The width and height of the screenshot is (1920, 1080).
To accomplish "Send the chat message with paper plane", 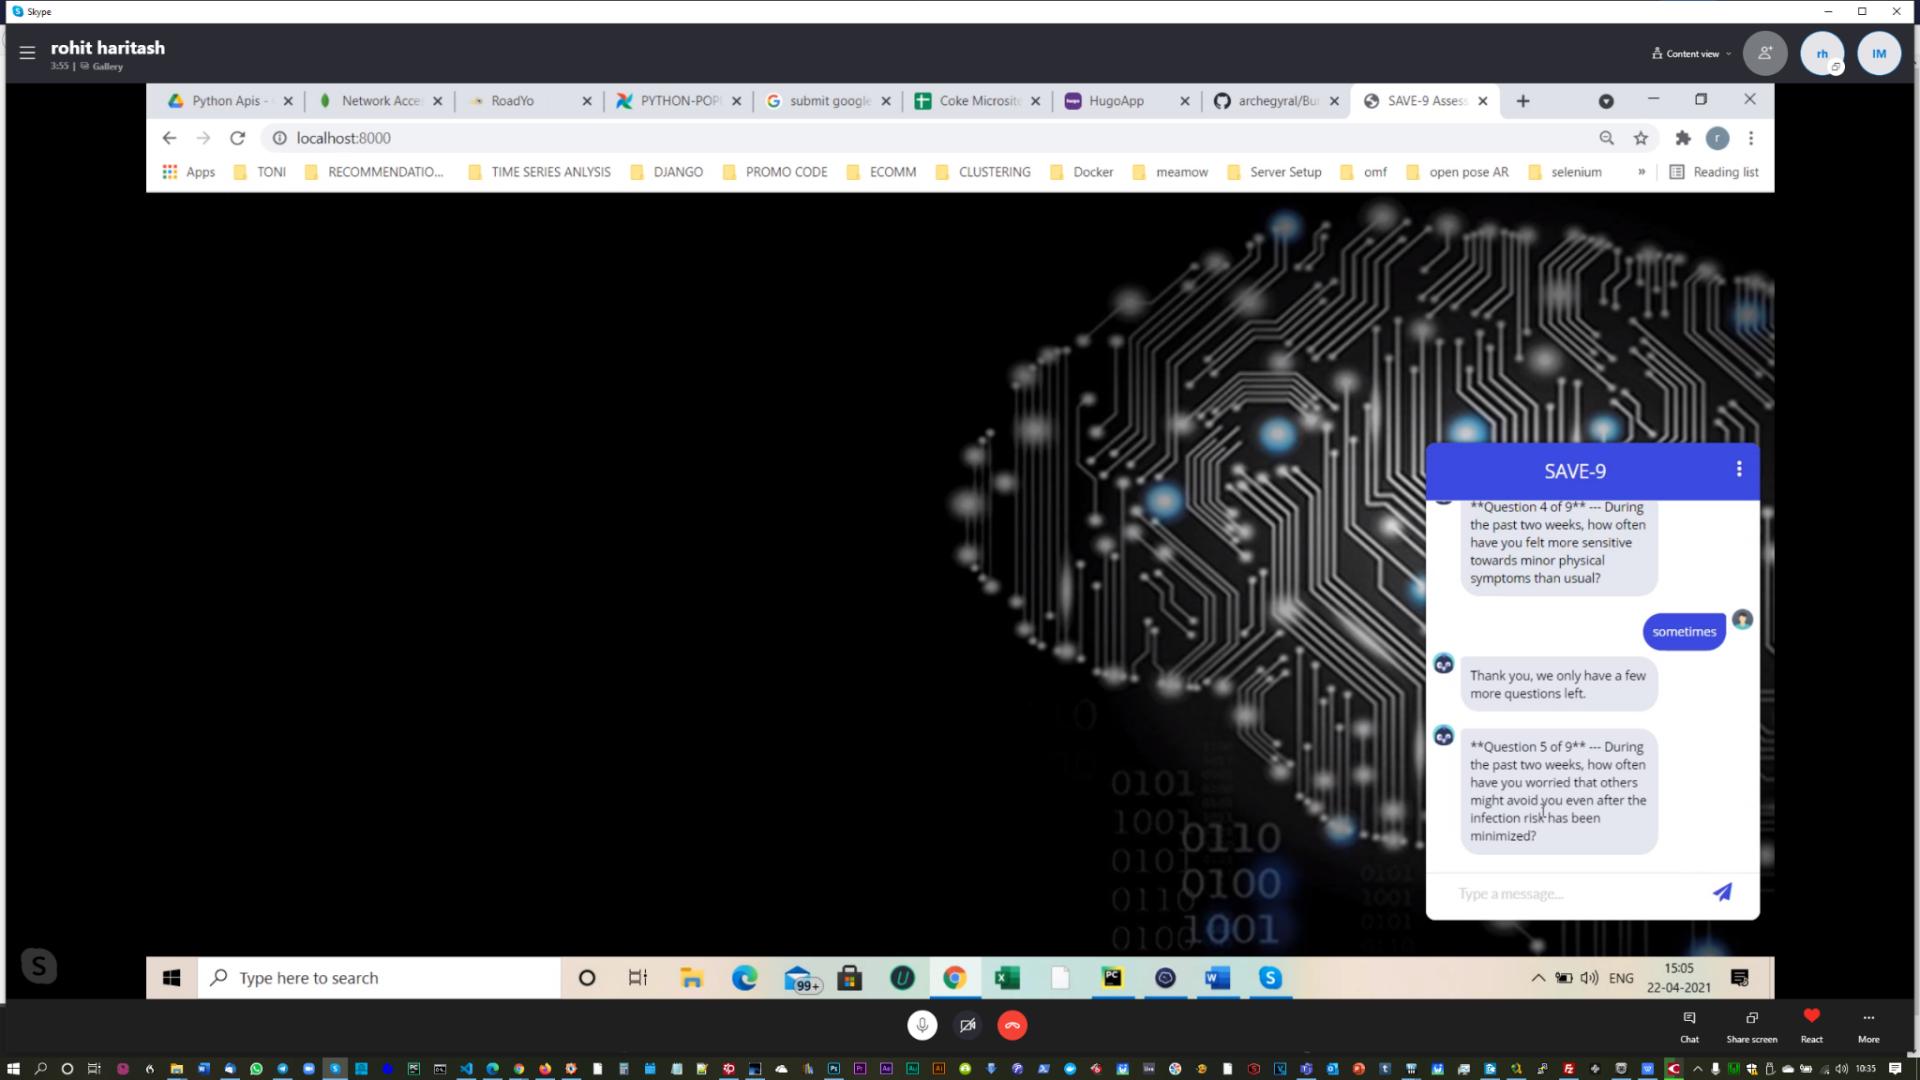I will 1722,892.
